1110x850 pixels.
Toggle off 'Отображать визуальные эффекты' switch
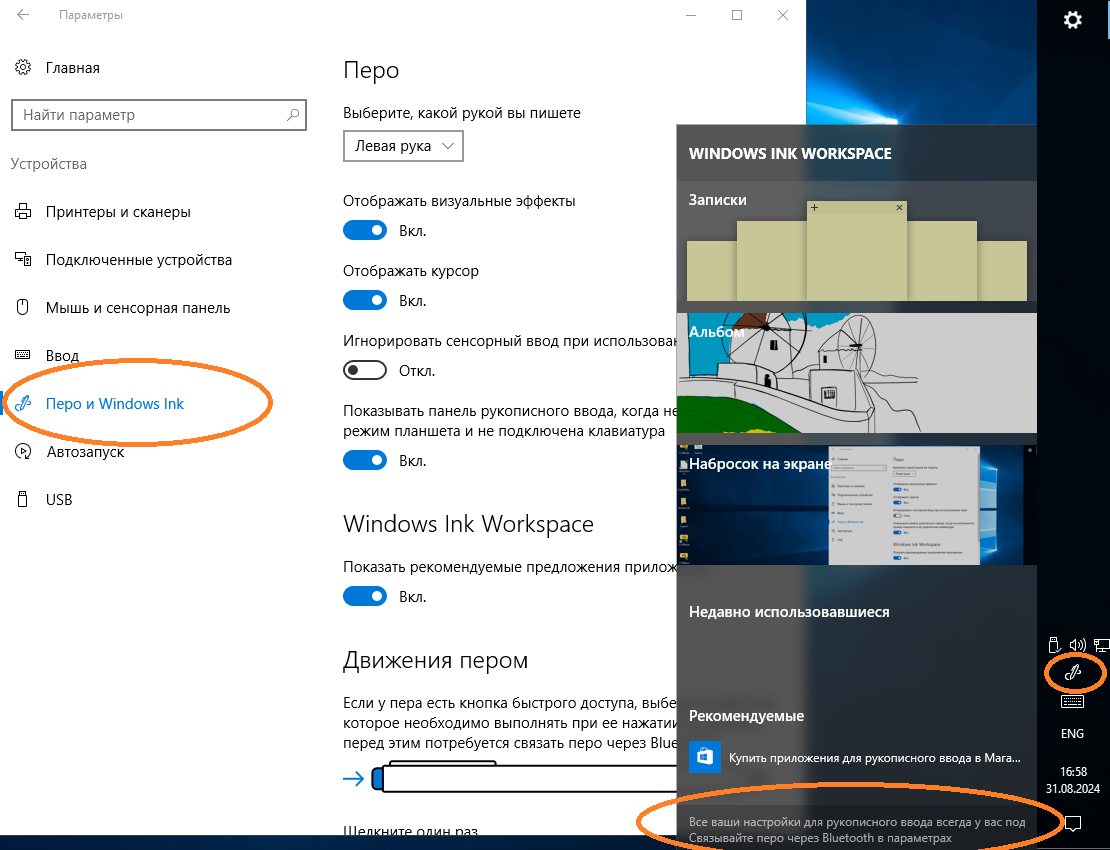[364, 230]
